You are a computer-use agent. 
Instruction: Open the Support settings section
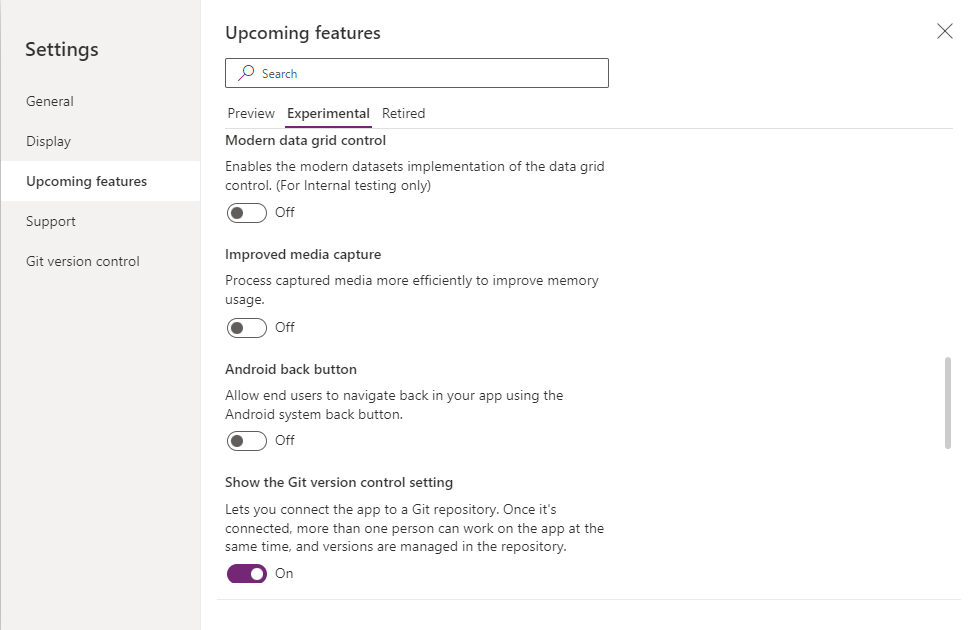(x=51, y=221)
